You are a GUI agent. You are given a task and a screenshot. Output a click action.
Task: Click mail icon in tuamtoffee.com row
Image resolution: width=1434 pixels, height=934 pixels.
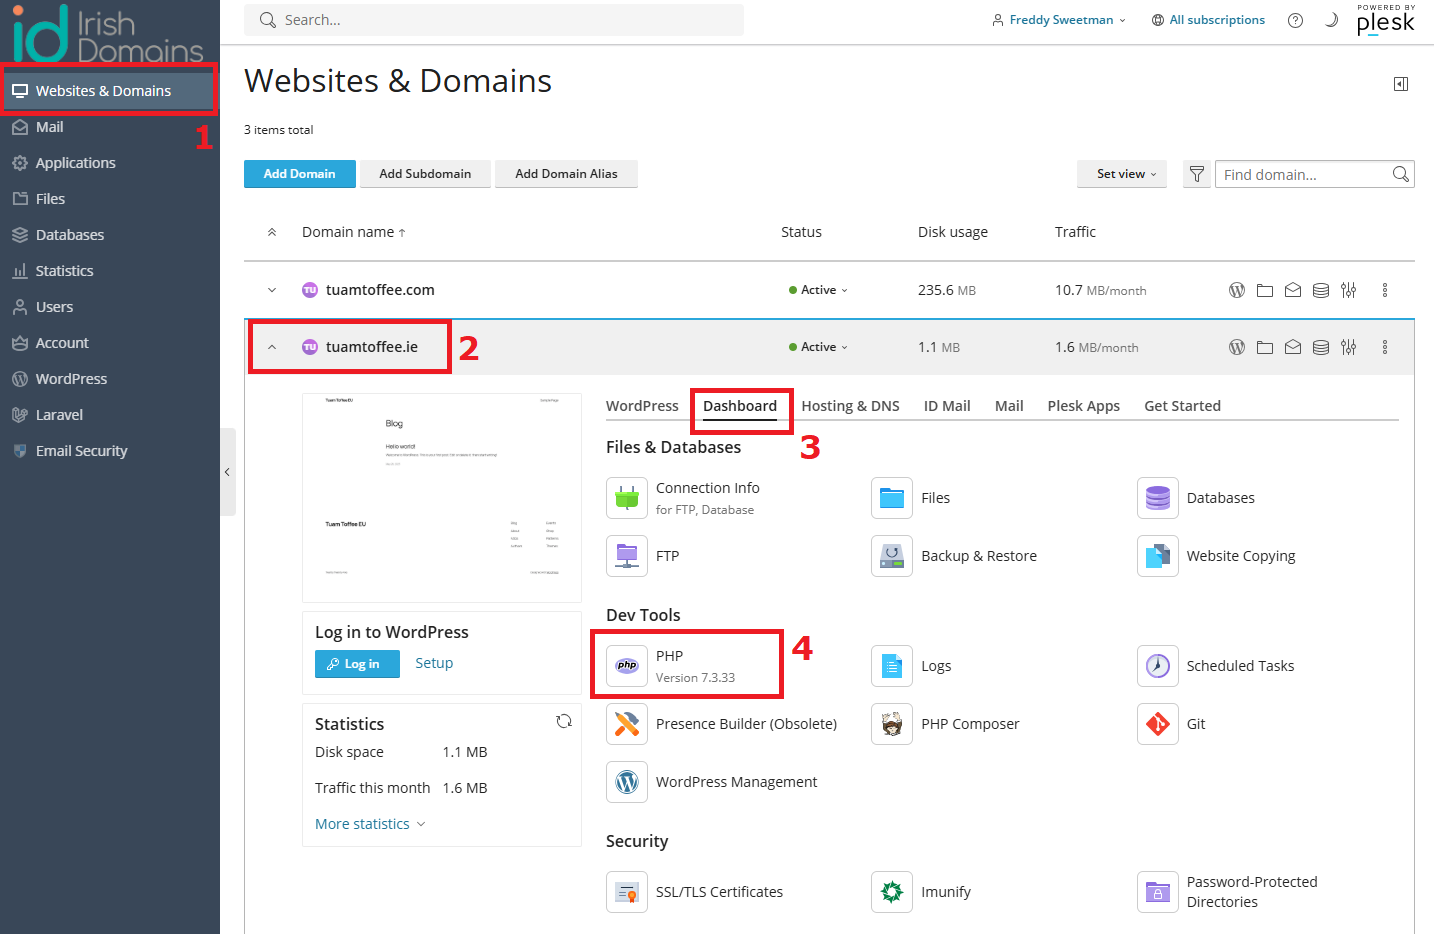[1293, 290]
